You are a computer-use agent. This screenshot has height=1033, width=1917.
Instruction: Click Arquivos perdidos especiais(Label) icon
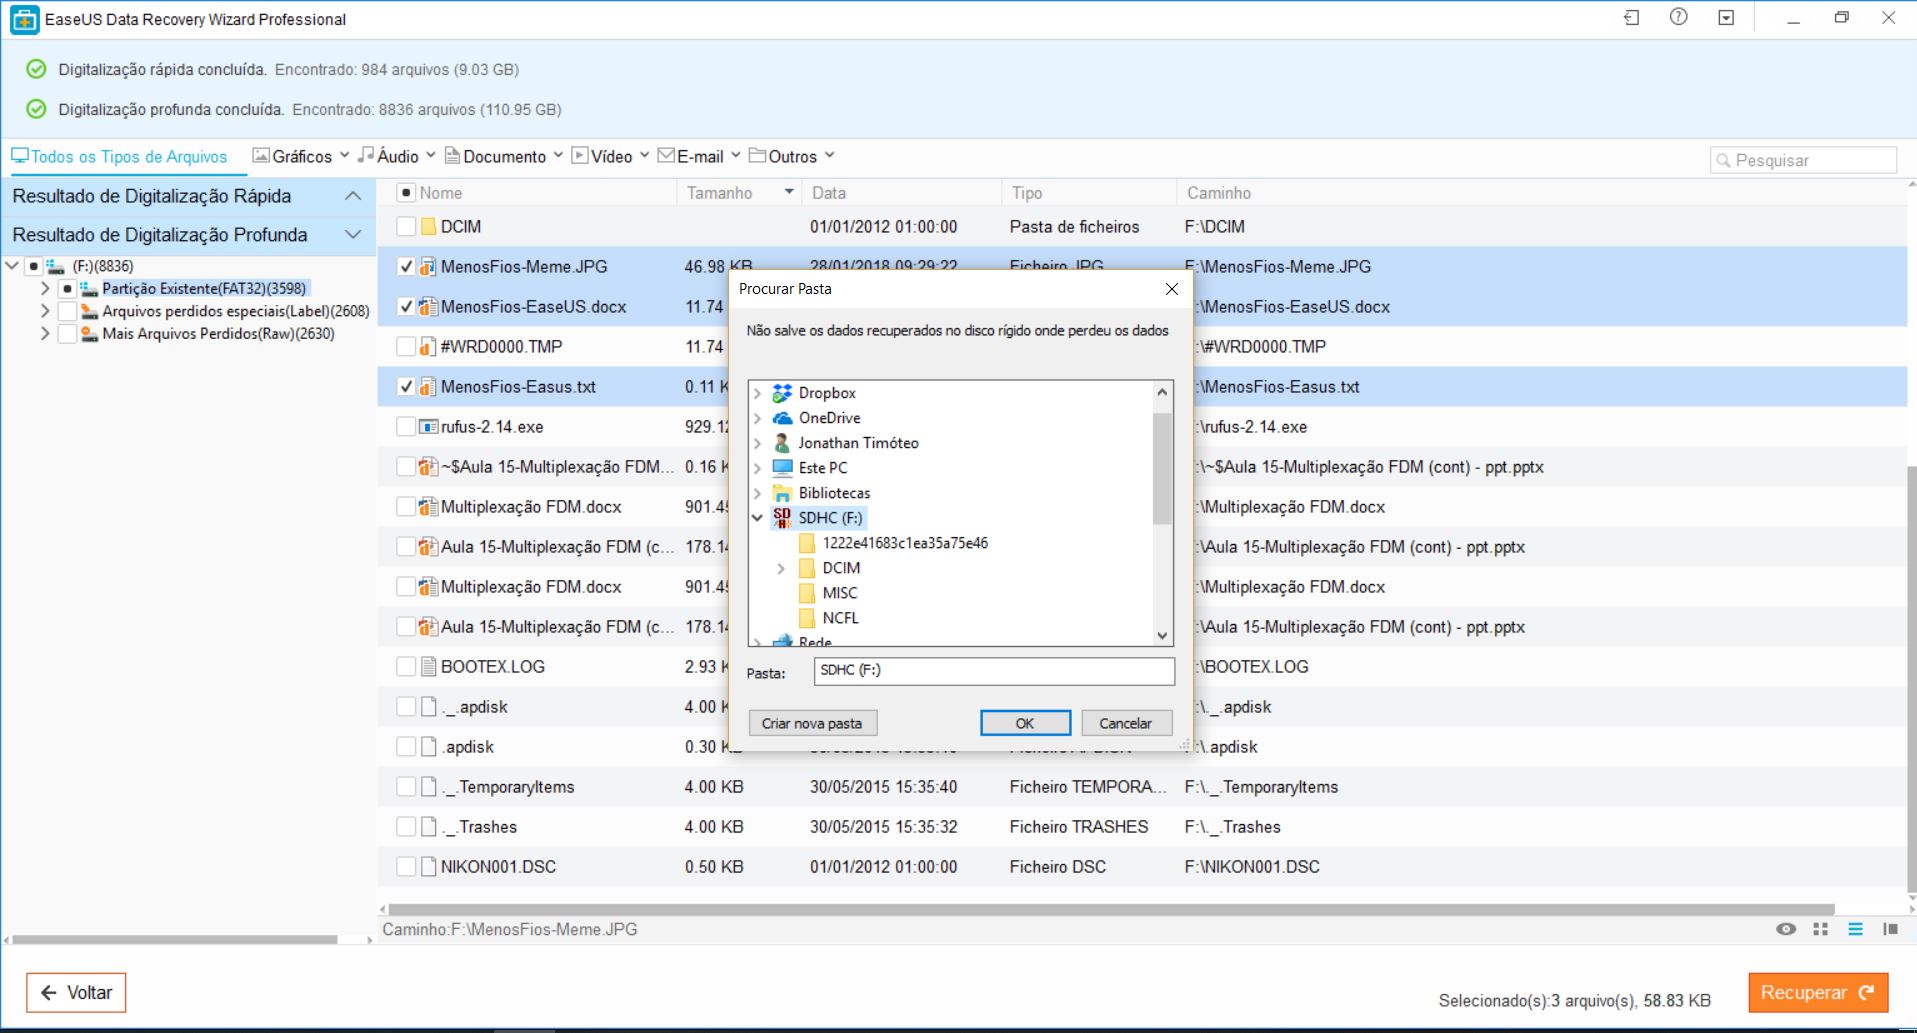pyautogui.click(x=90, y=311)
